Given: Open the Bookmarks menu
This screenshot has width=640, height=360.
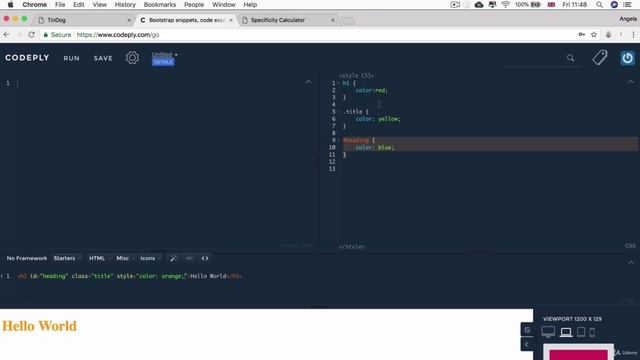Looking at the screenshot, I should pos(160,4).
